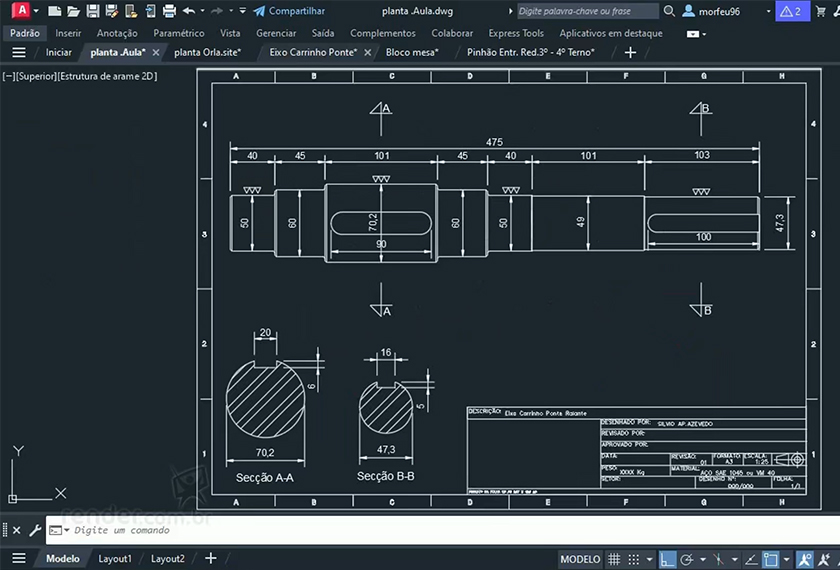Toggle the drawing grid display in status bar
Screen dimensions: 840x570
615,559
